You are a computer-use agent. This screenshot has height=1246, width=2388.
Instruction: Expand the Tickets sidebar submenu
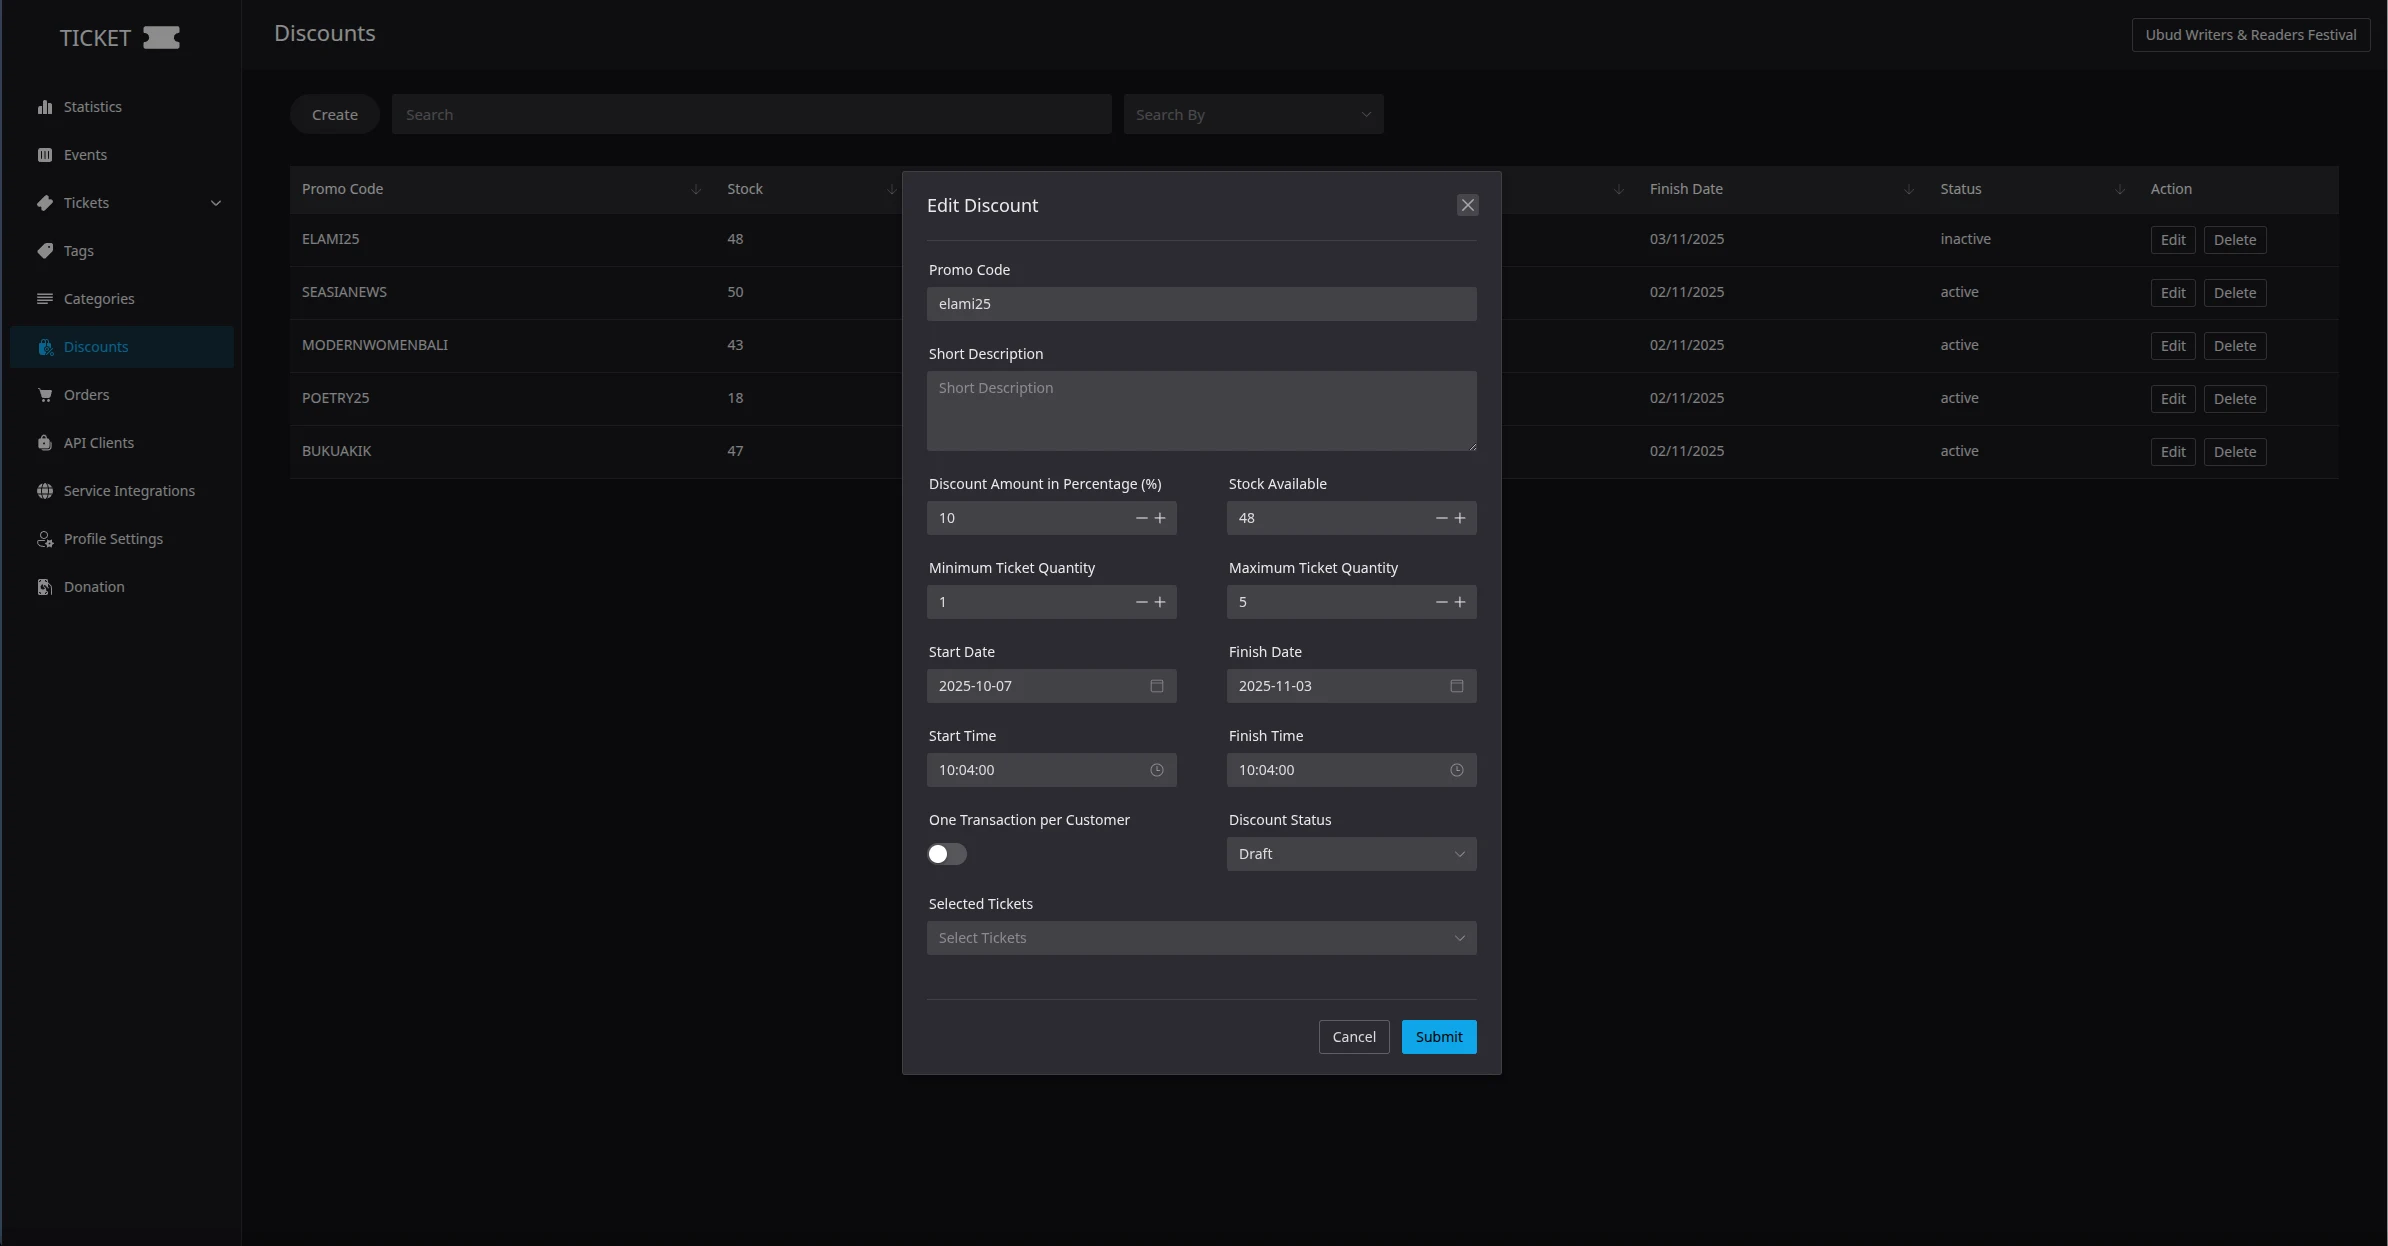coord(215,203)
